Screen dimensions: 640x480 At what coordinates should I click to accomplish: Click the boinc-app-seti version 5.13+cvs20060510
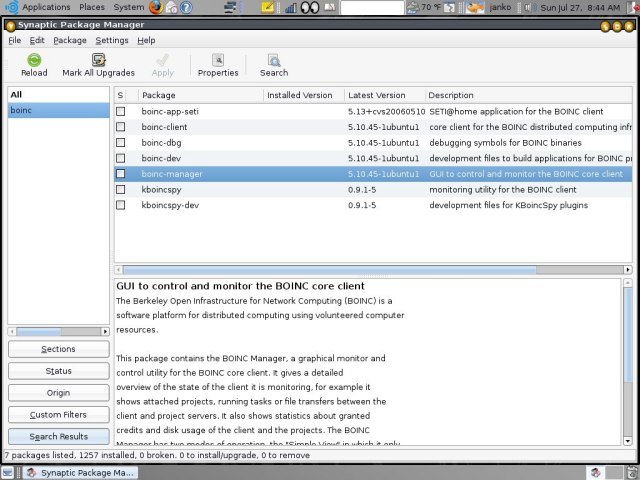(386, 111)
